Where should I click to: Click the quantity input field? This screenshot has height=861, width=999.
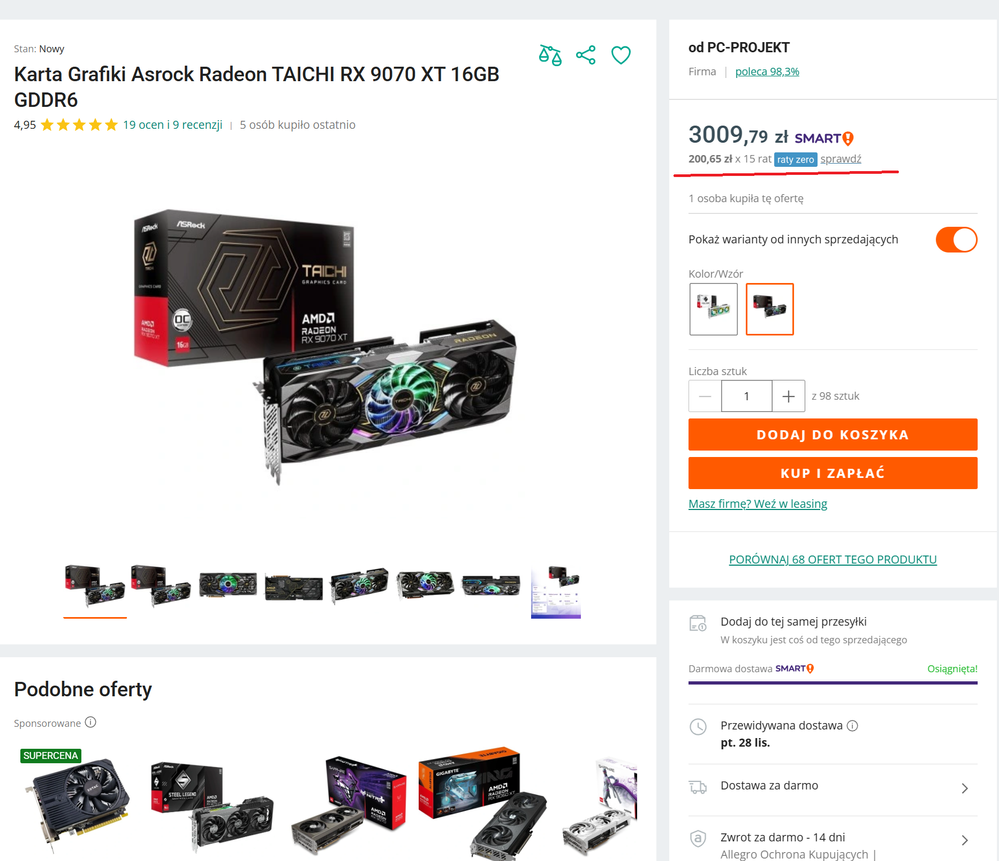(746, 396)
